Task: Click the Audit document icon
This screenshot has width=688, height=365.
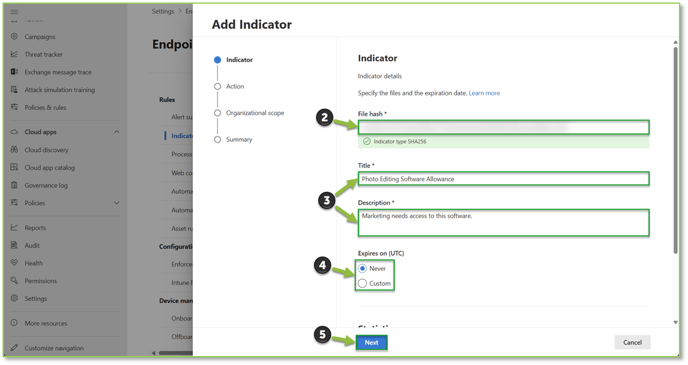Action: tap(14, 245)
